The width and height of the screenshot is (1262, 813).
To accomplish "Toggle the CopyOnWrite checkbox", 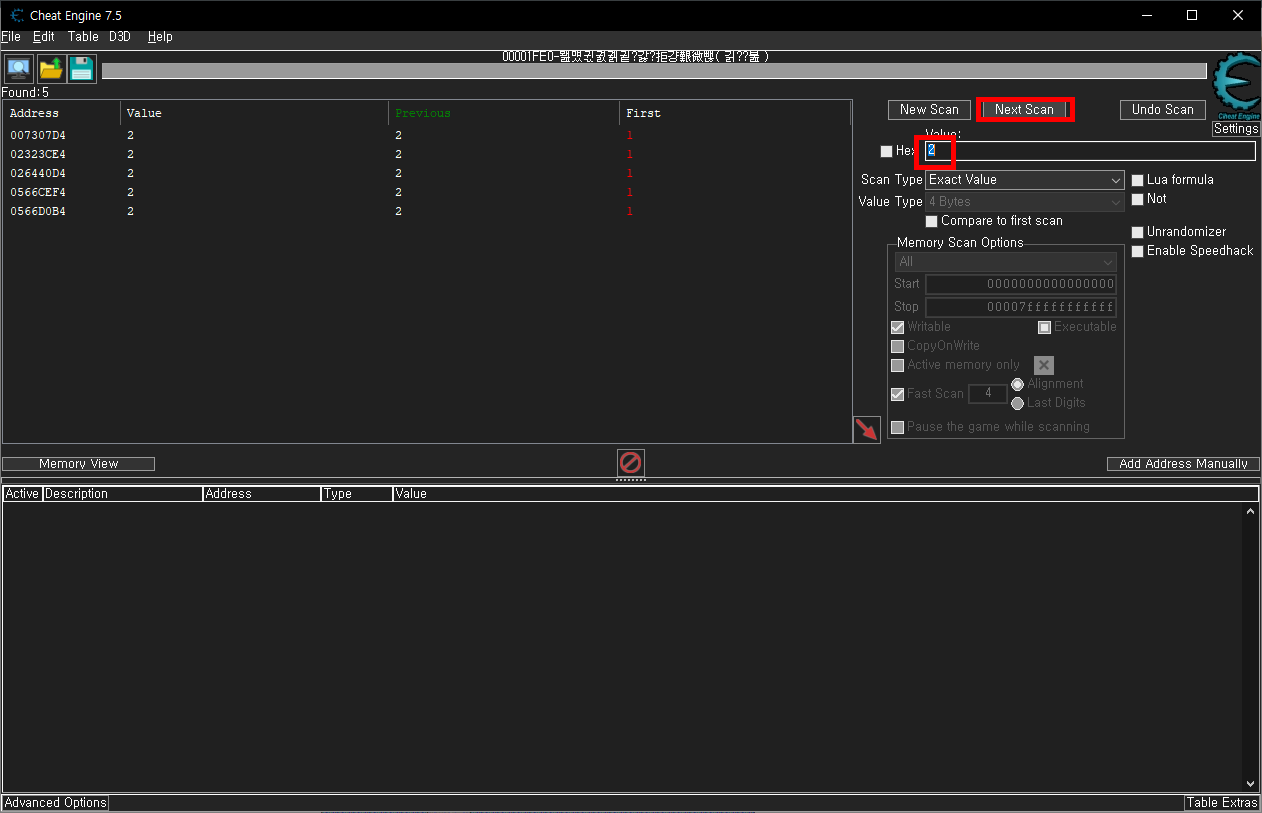I will [x=897, y=346].
